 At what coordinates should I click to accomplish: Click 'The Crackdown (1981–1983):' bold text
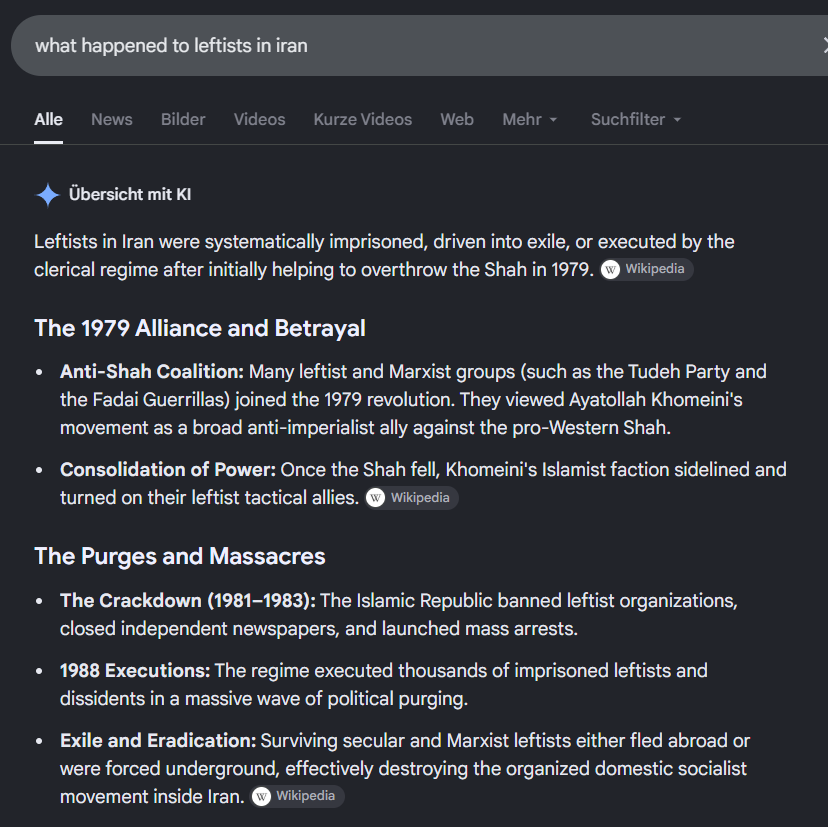pos(187,600)
